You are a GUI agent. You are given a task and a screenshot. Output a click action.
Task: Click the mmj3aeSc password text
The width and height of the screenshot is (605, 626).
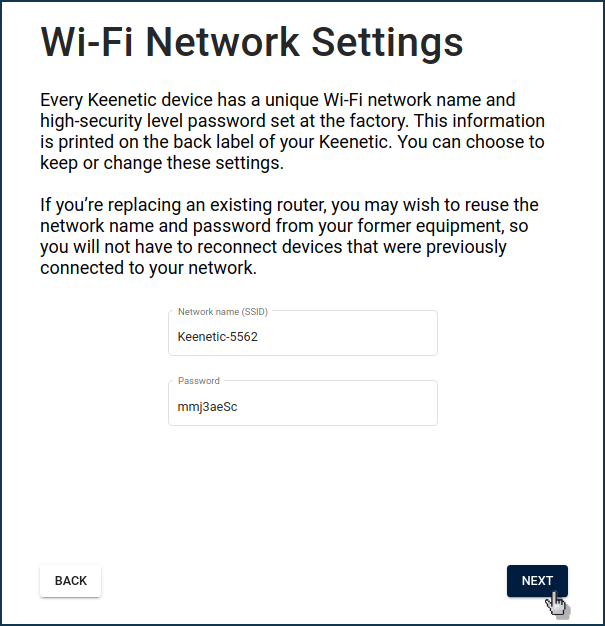[208, 407]
